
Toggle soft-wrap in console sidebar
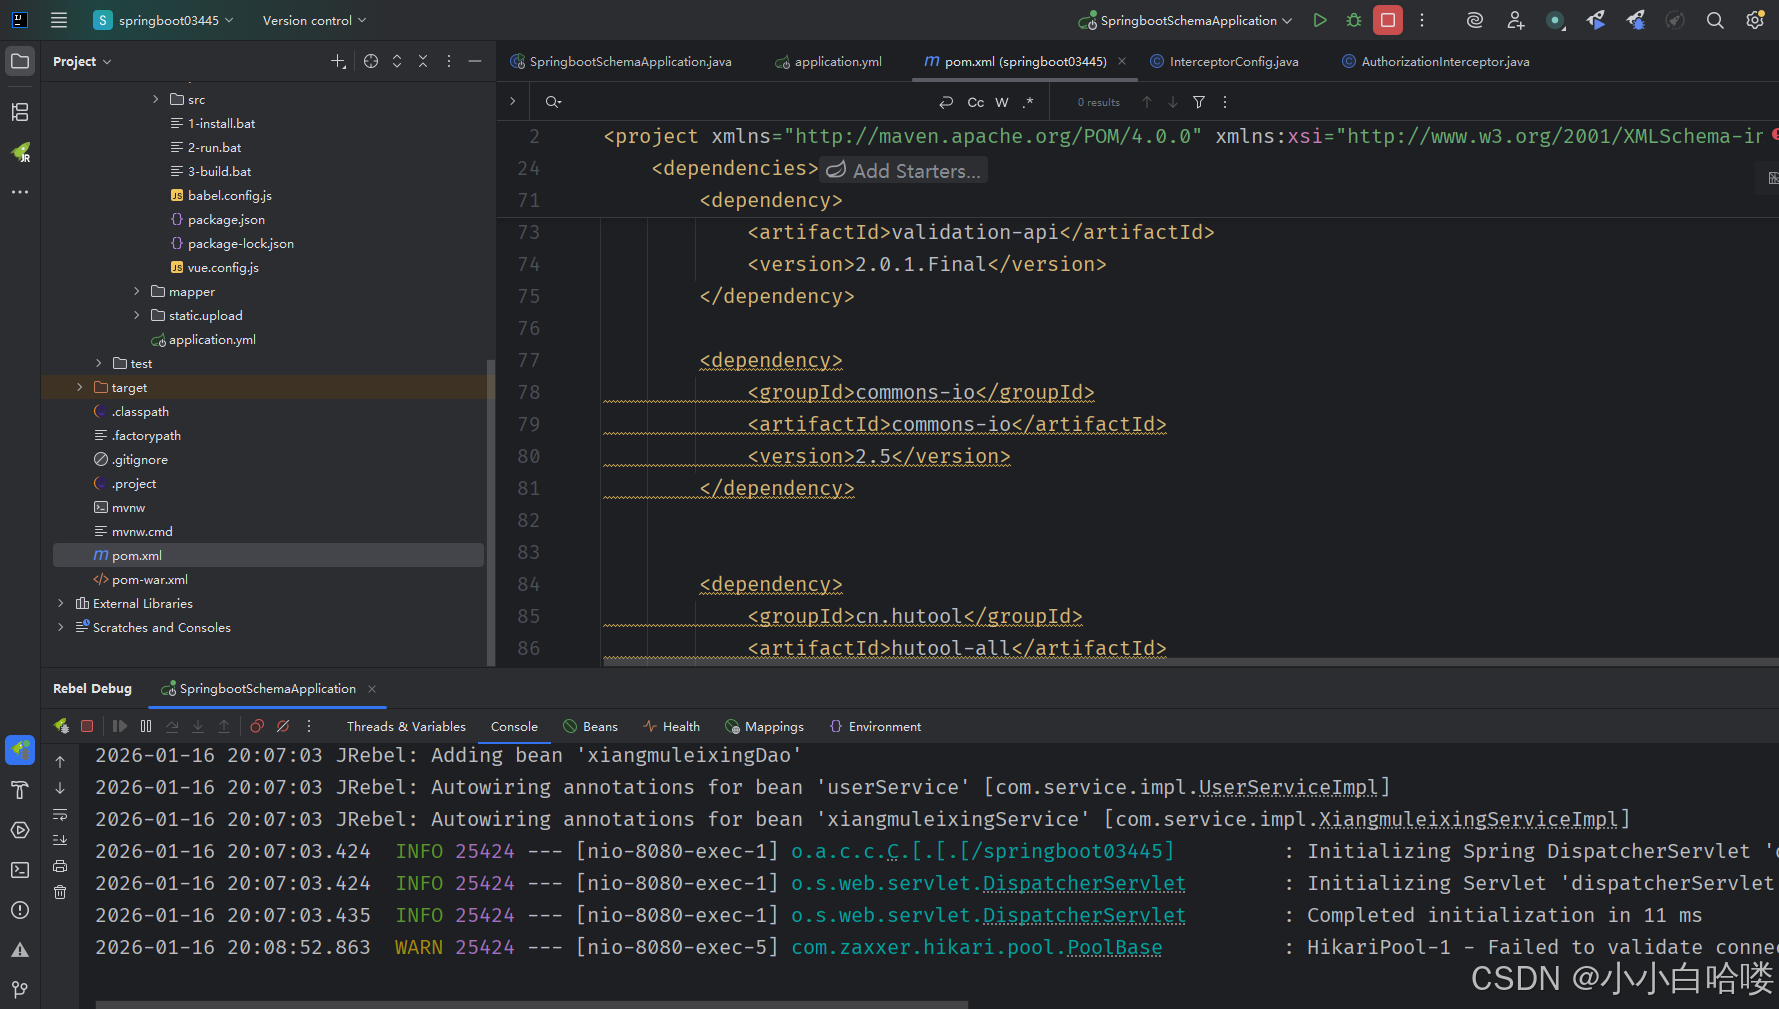(60, 814)
